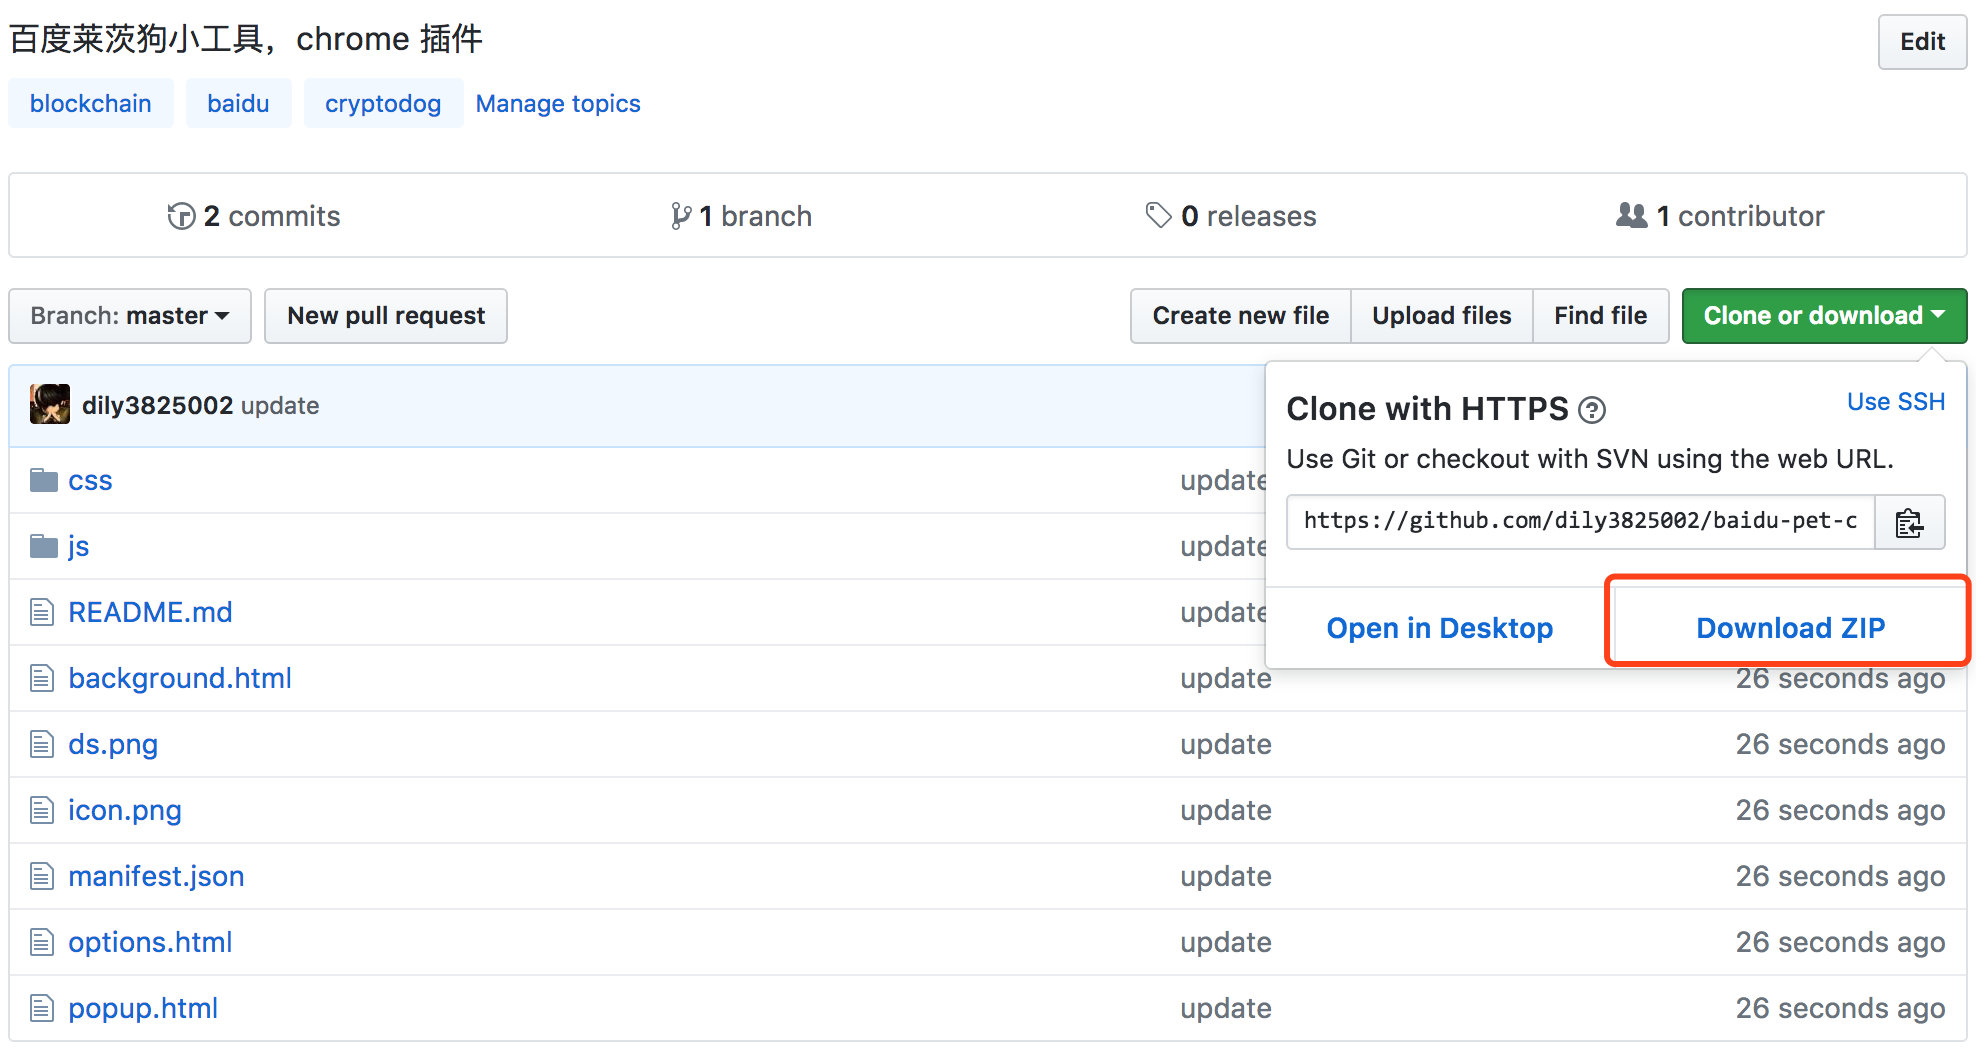Click the update commit message for manifest.json
1976x1052 pixels.
click(1226, 877)
